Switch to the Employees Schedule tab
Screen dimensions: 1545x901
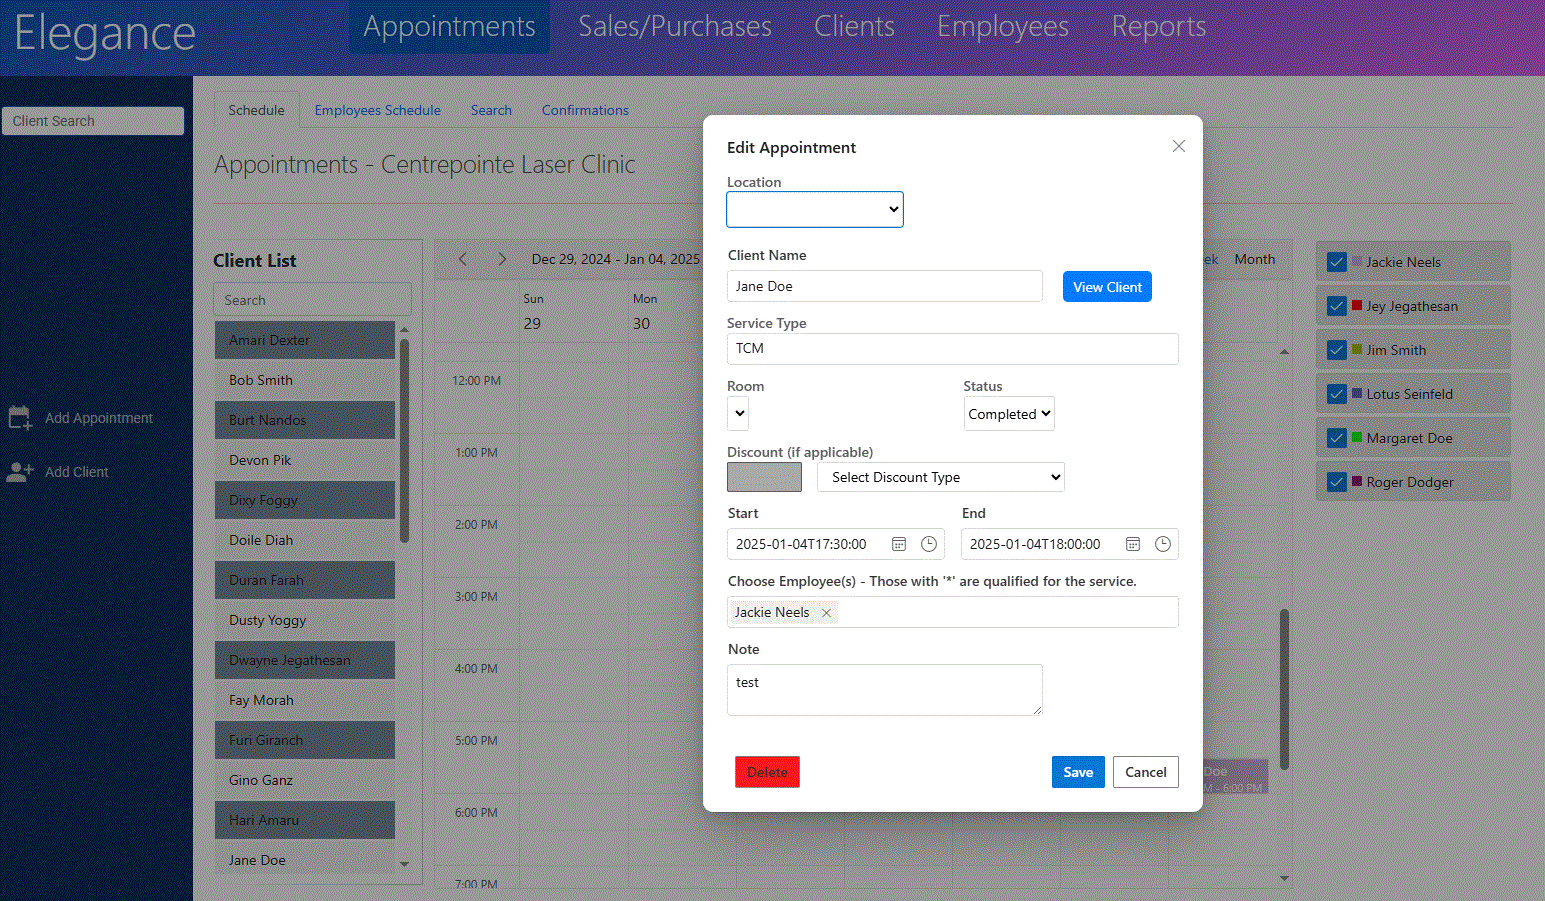pos(377,110)
